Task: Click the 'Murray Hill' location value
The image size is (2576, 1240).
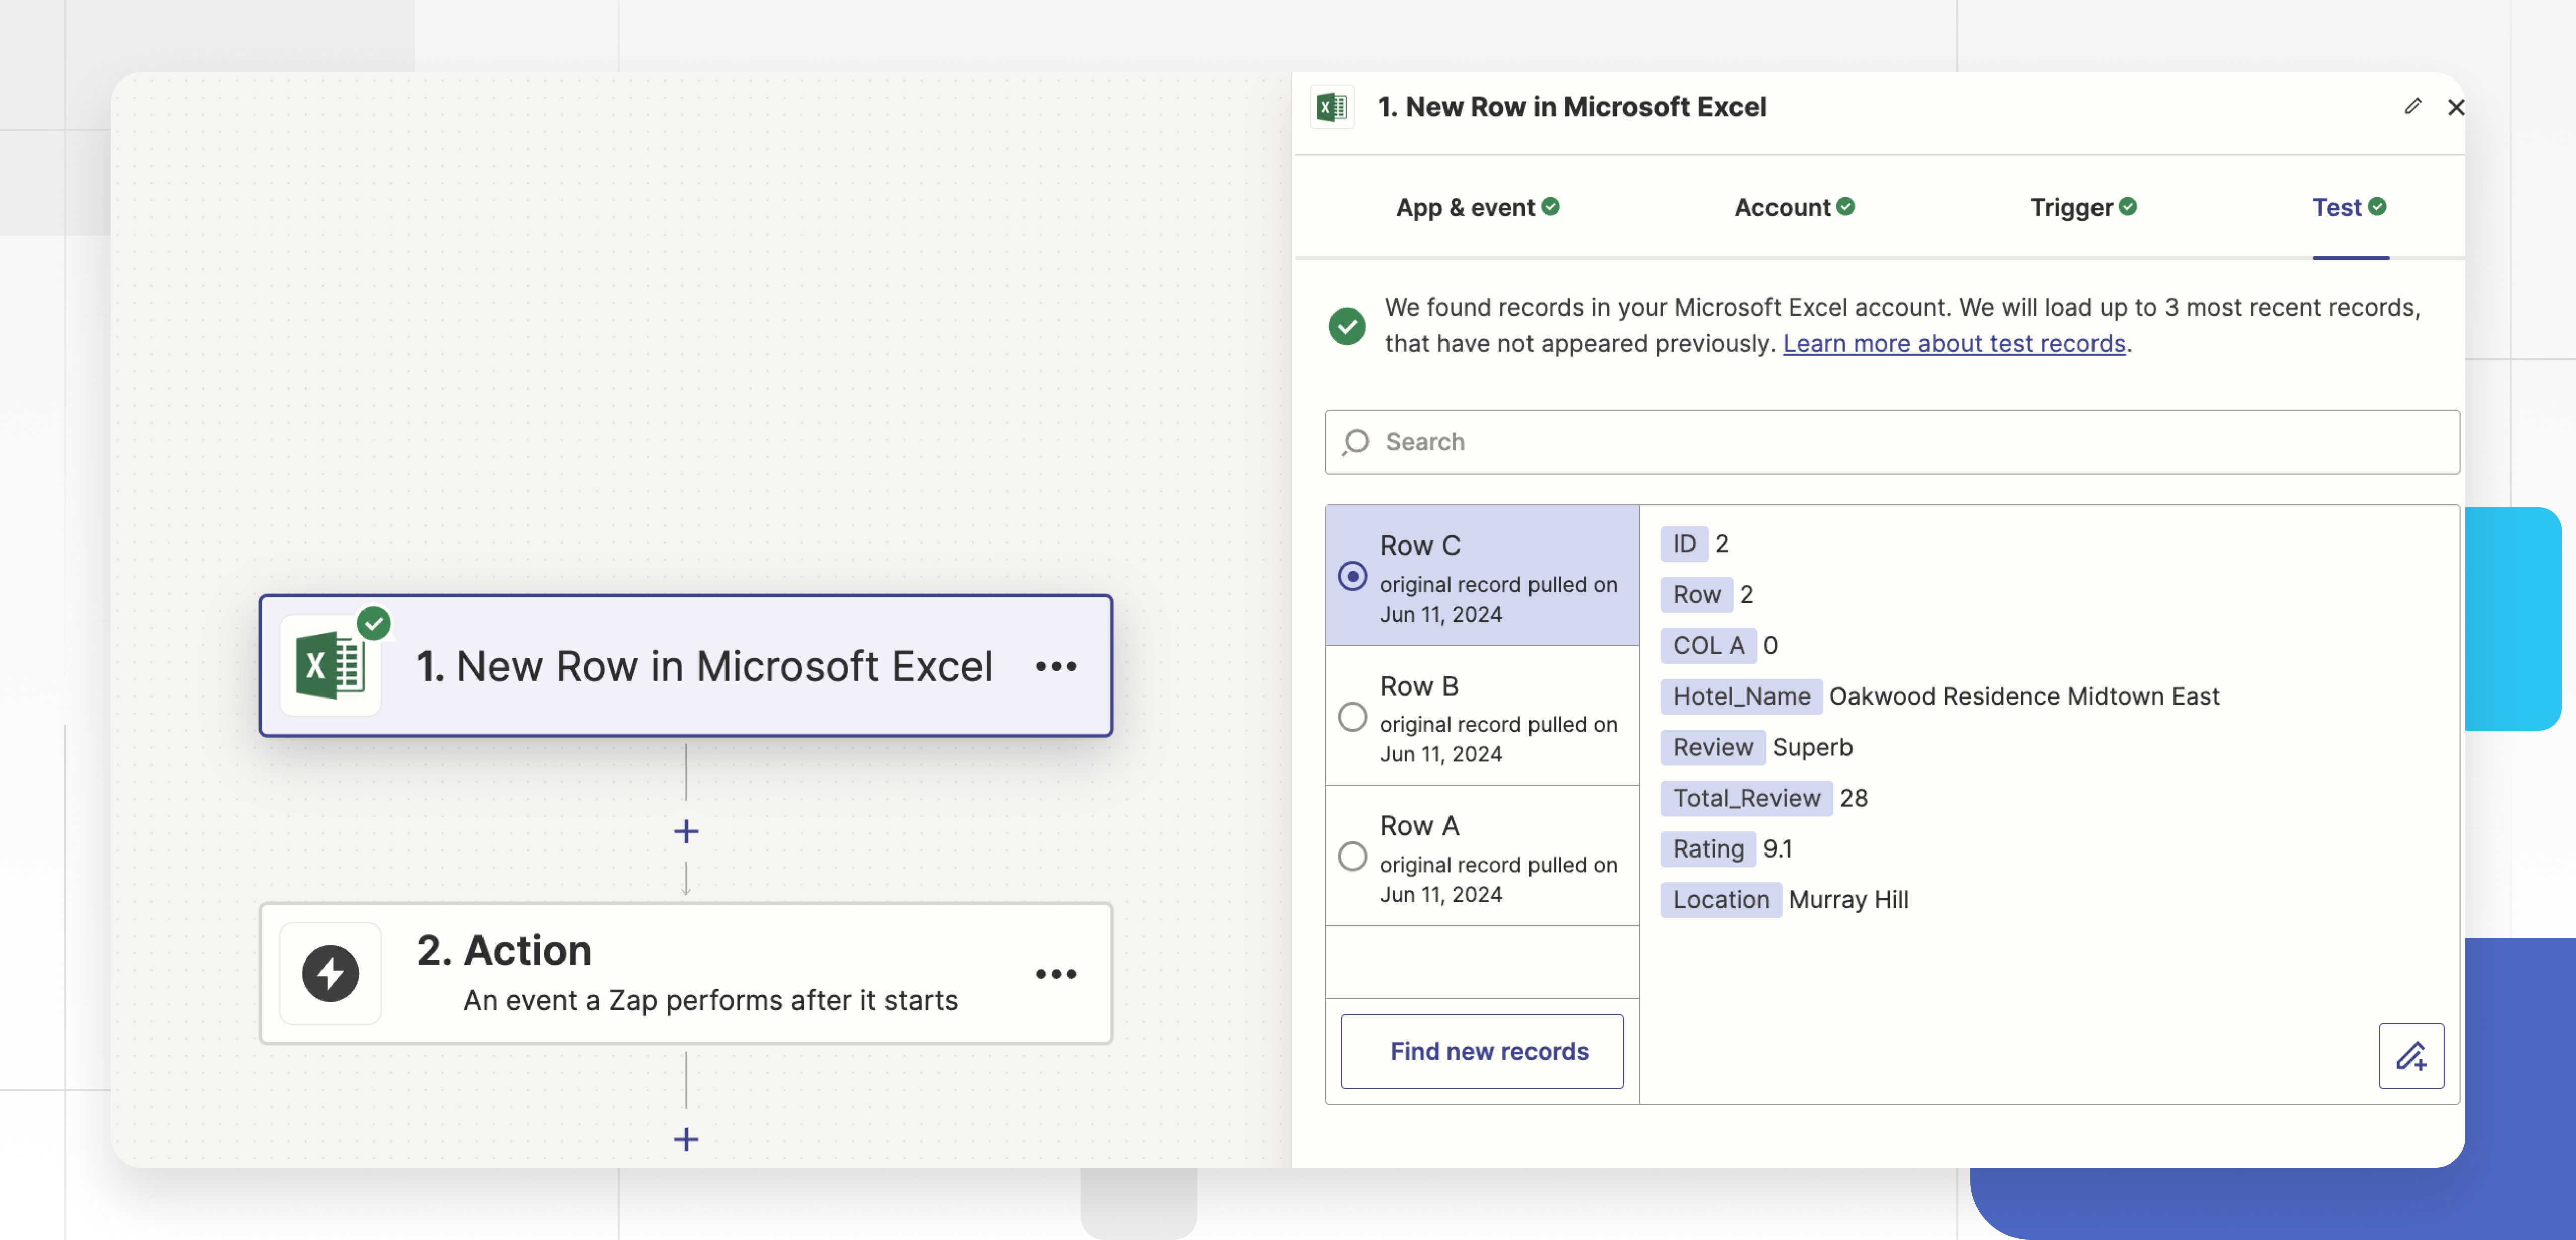Action: (1848, 900)
